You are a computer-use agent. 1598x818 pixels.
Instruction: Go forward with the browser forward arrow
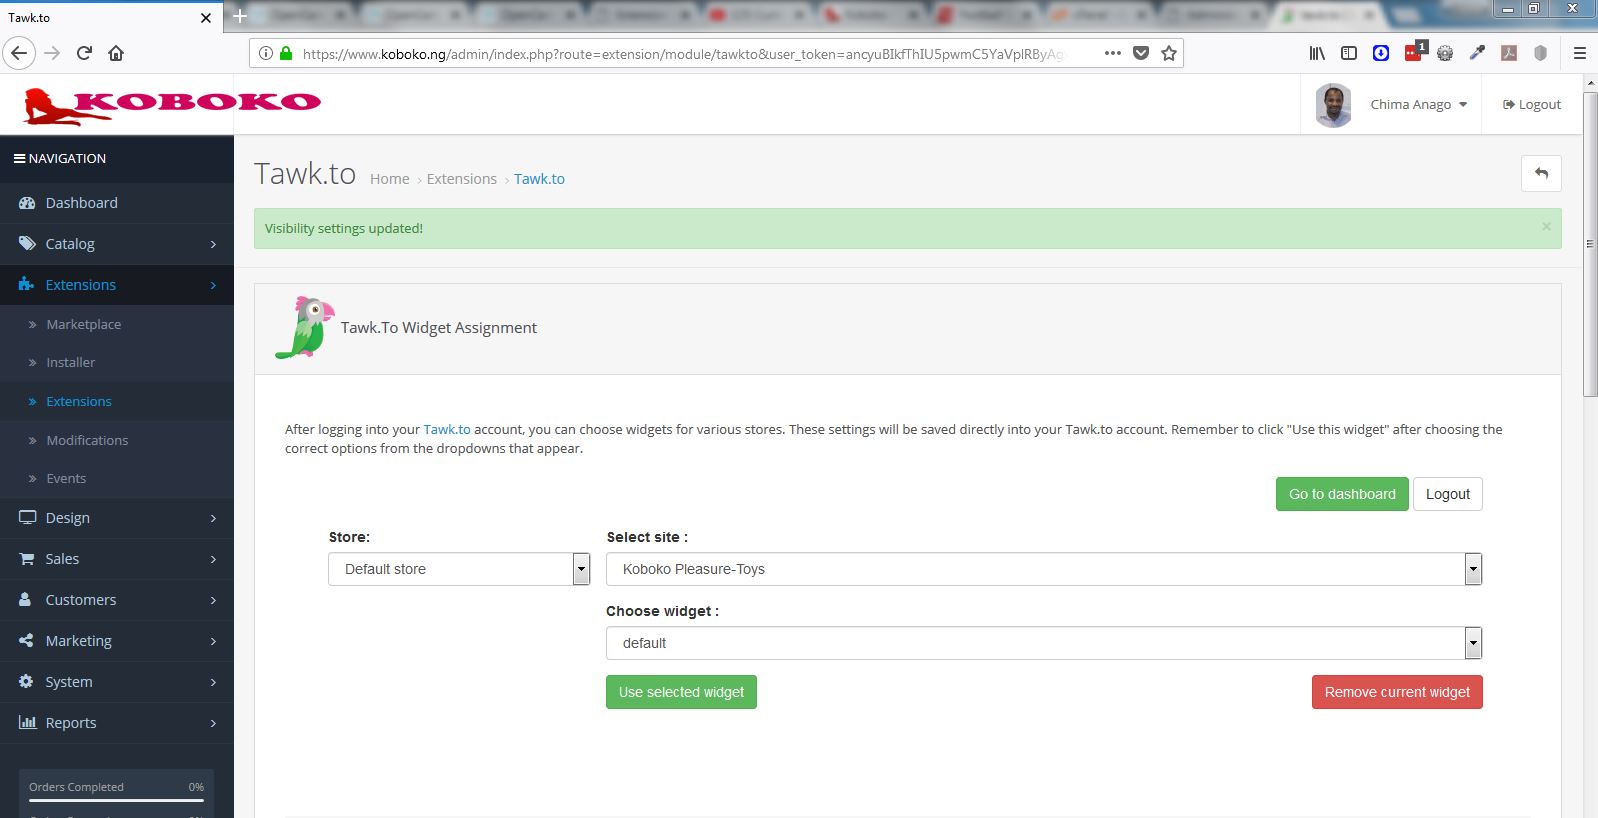click(53, 53)
